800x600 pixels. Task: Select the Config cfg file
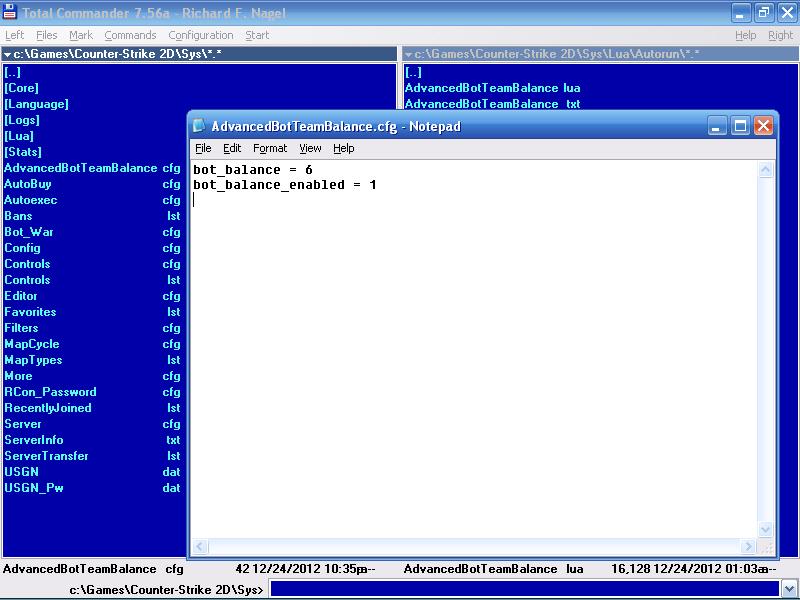click(92, 248)
